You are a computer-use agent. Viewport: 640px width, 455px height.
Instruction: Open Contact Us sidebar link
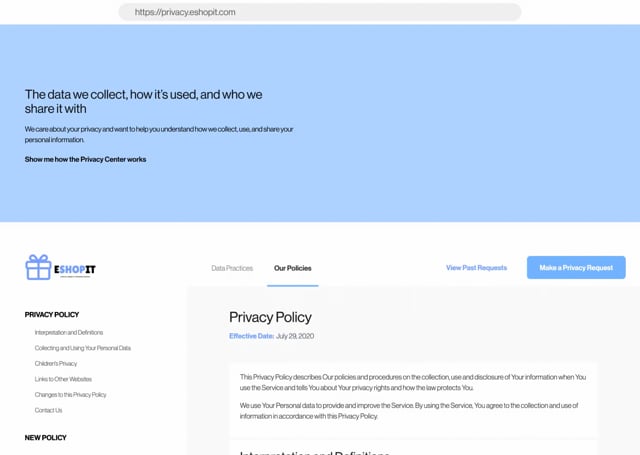49,410
